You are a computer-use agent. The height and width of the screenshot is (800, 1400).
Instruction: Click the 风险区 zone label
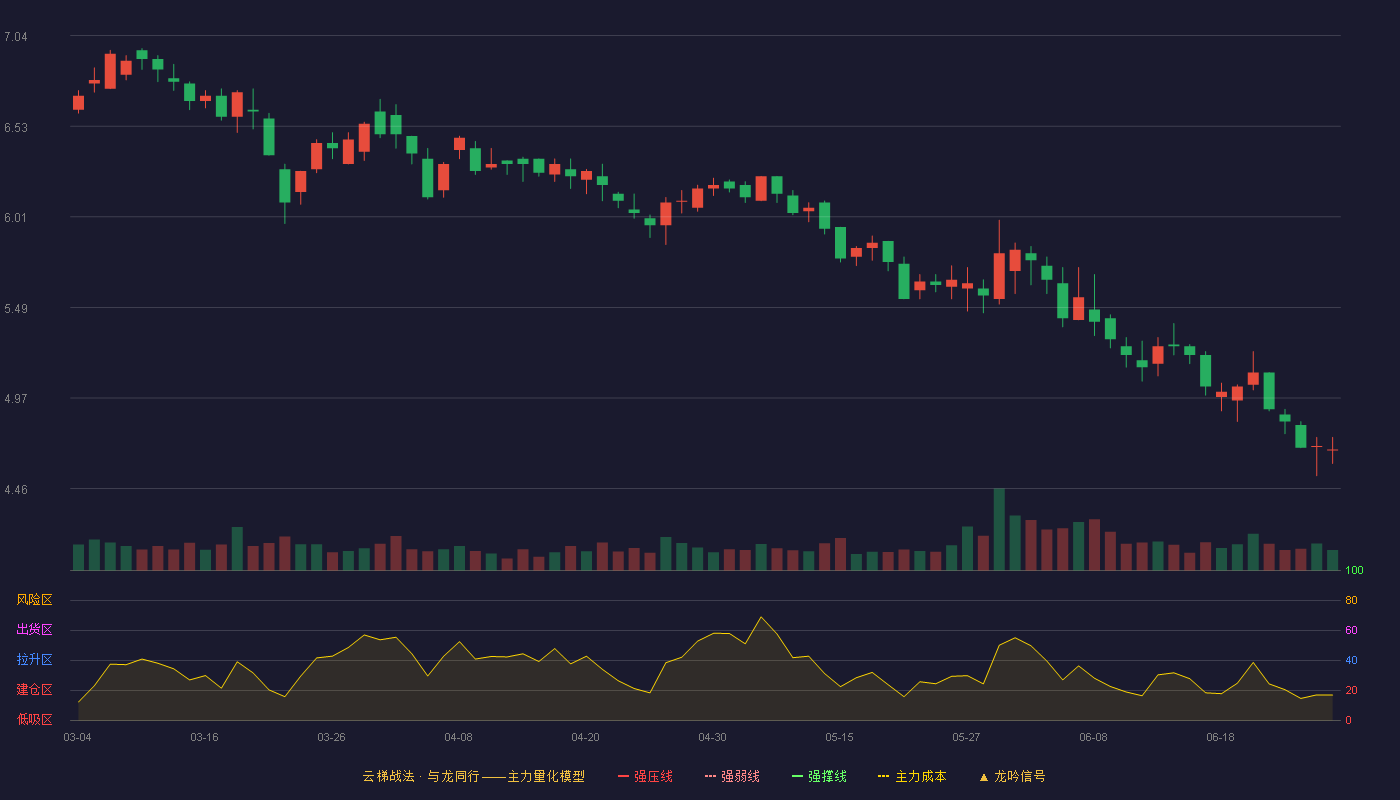[x=34, y=600]
